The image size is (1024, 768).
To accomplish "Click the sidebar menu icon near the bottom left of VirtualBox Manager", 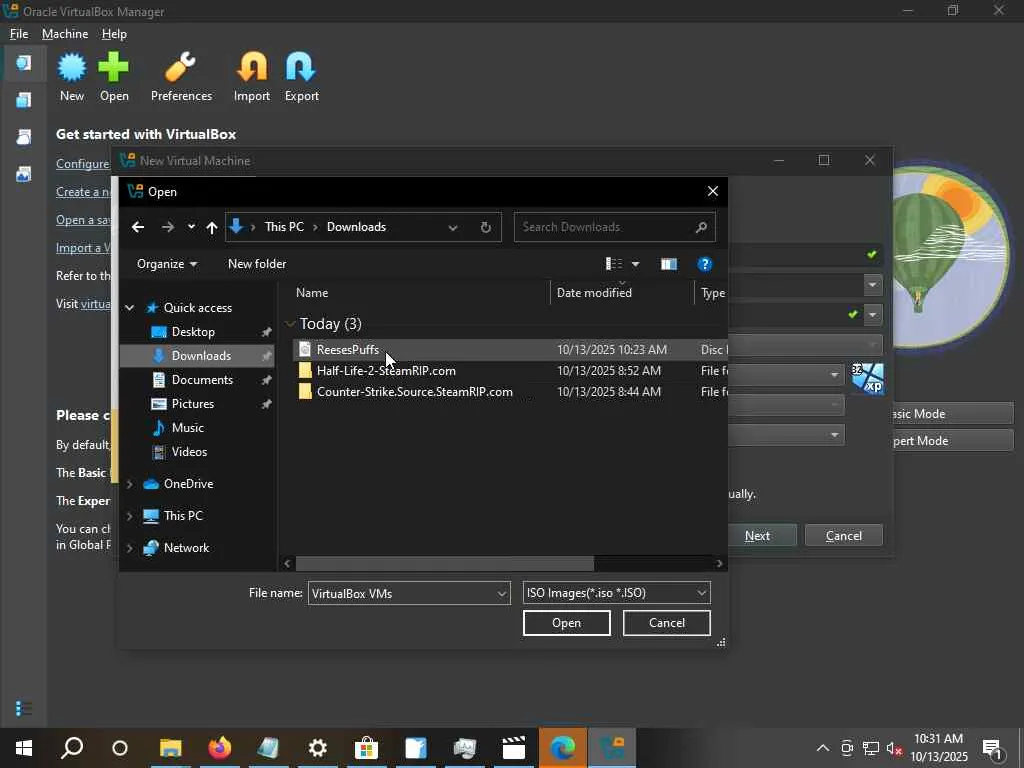I will pos(24,708).
